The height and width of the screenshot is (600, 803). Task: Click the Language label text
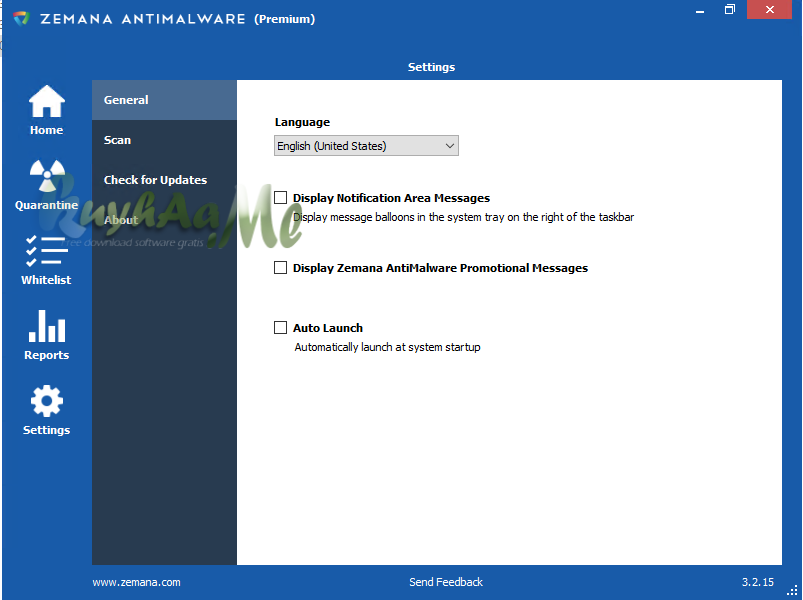click(302, 122)
